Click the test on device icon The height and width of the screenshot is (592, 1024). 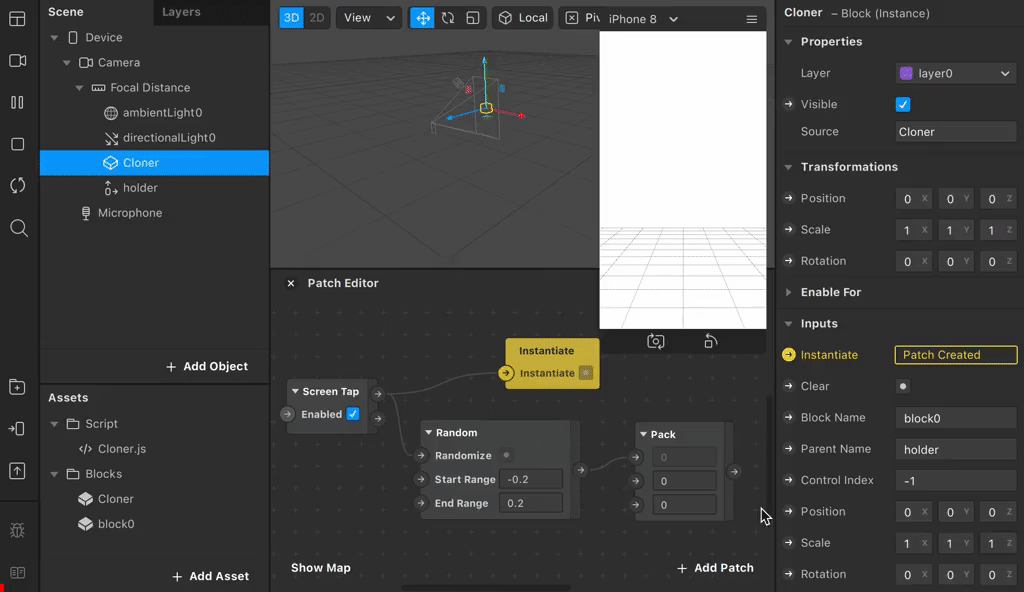click(18, 429)
